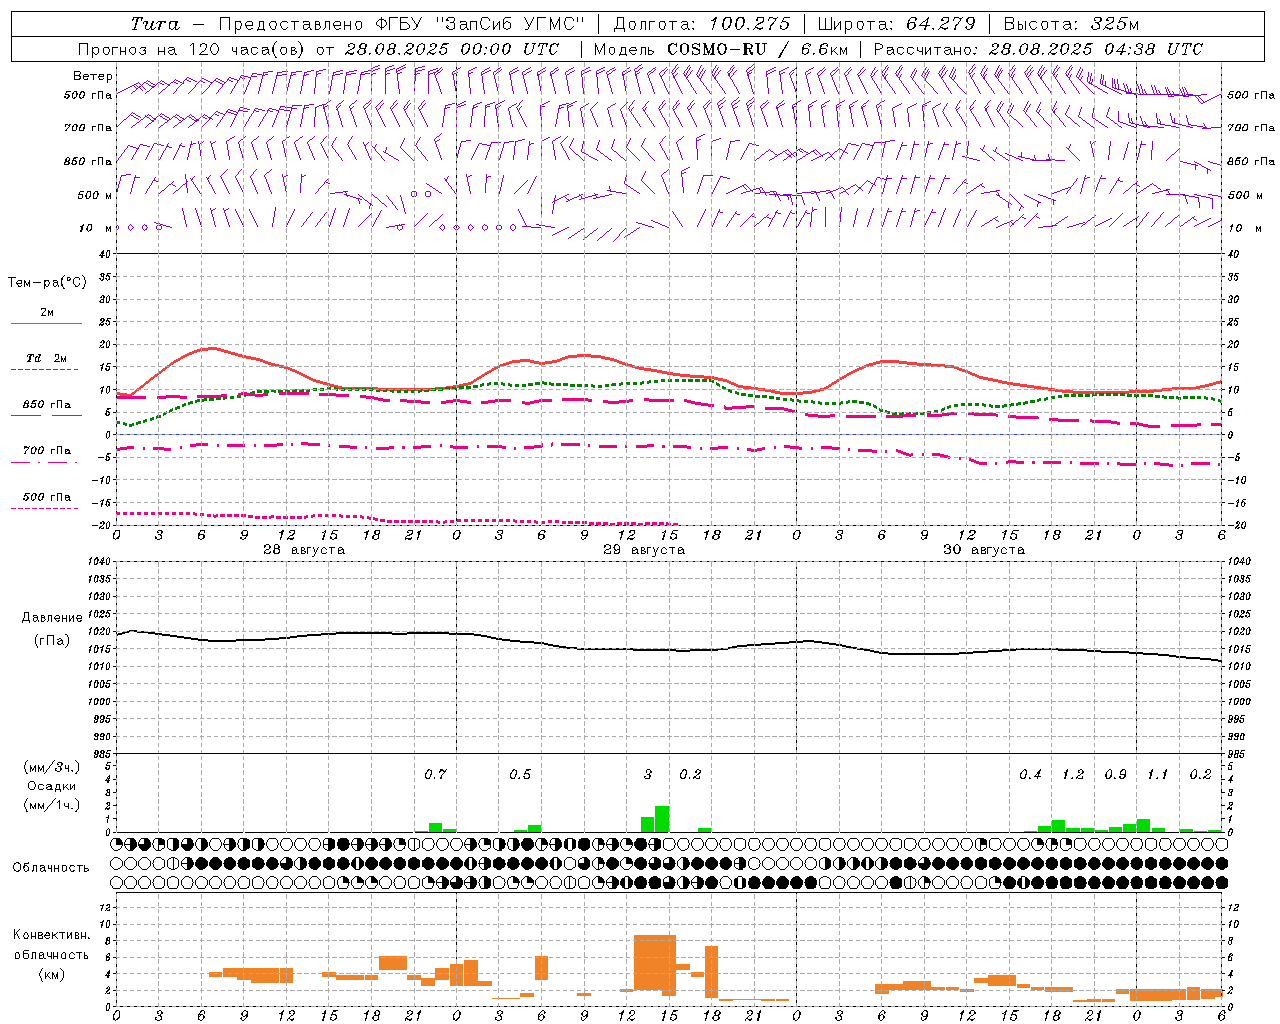Click the precipitation value "0.7"
This screenshot has width=1280, height=1024.
(x=435, y=774)
